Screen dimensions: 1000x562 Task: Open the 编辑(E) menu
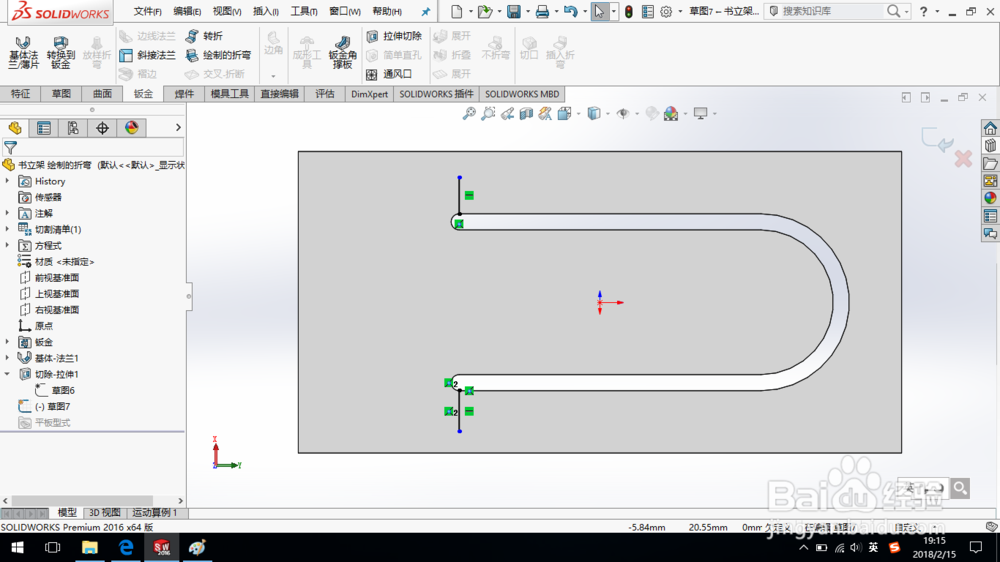pyautogui.click(x=187, y=11)
